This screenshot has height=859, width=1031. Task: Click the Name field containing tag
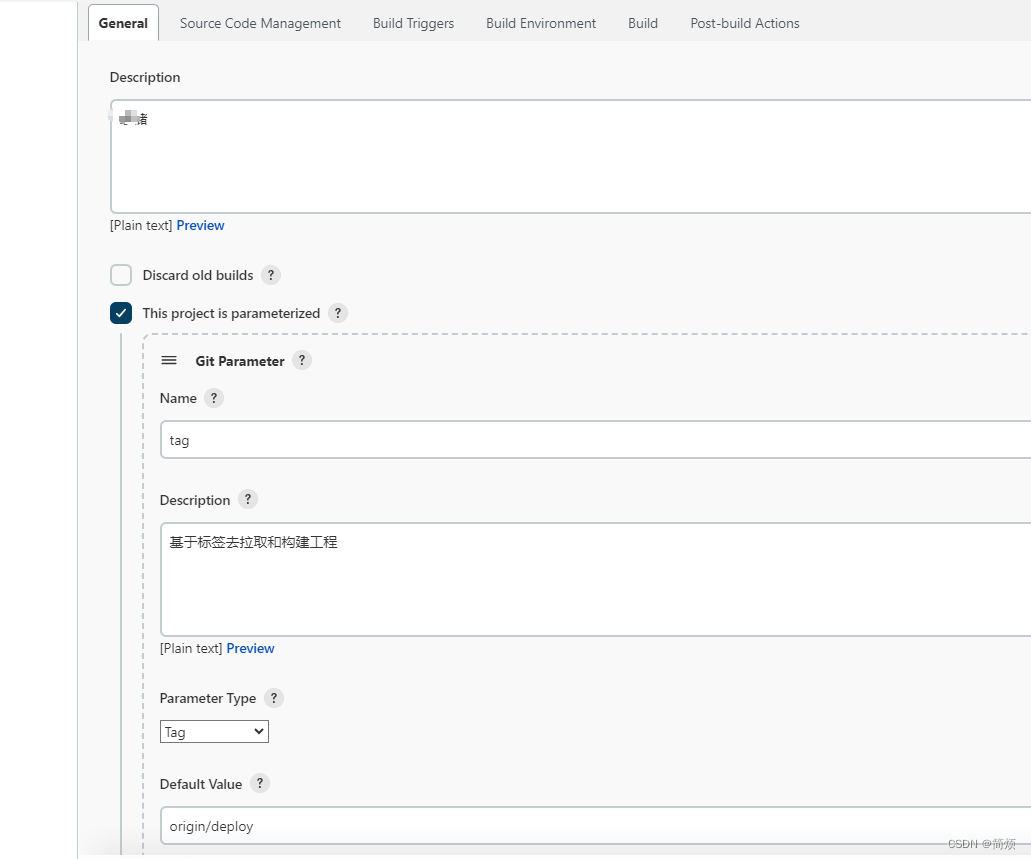pyautogui.click(x=400, y=440)
